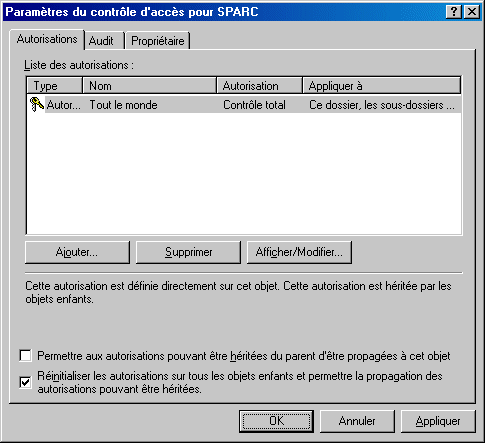Screen dimensions: 485x443
Task: Click the Appliquer à column header
Action: 382,86
